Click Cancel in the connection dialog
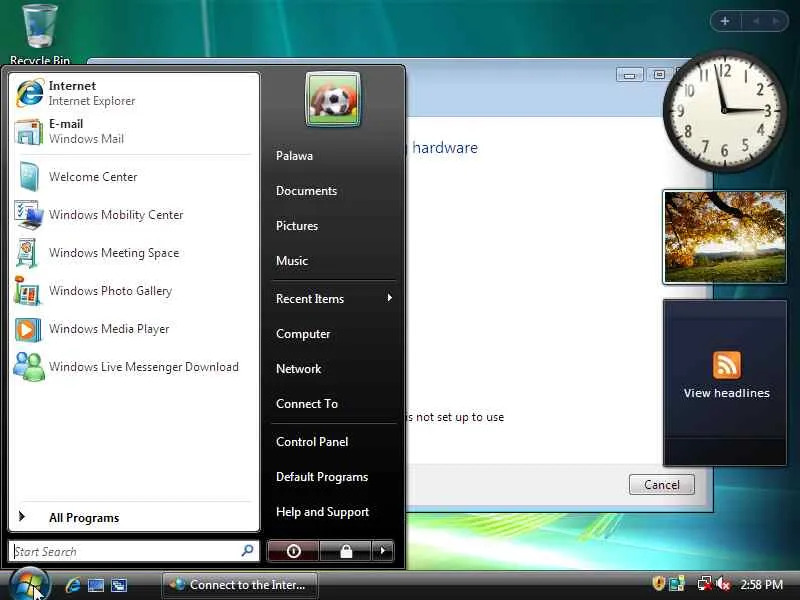The height and width of the screenshot is (600, 800). point(662,484)
